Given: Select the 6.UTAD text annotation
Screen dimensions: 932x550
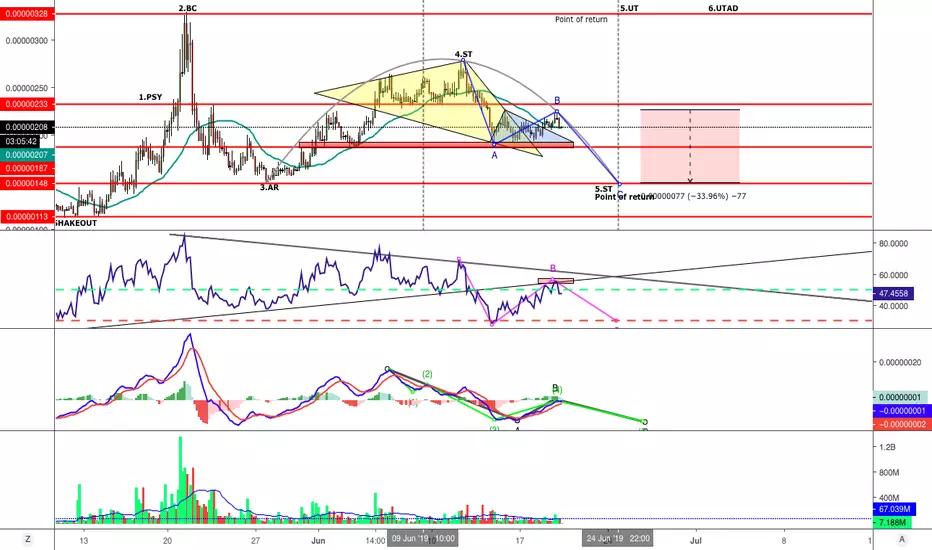Looking at the screenshot, I should coord(723,8).
